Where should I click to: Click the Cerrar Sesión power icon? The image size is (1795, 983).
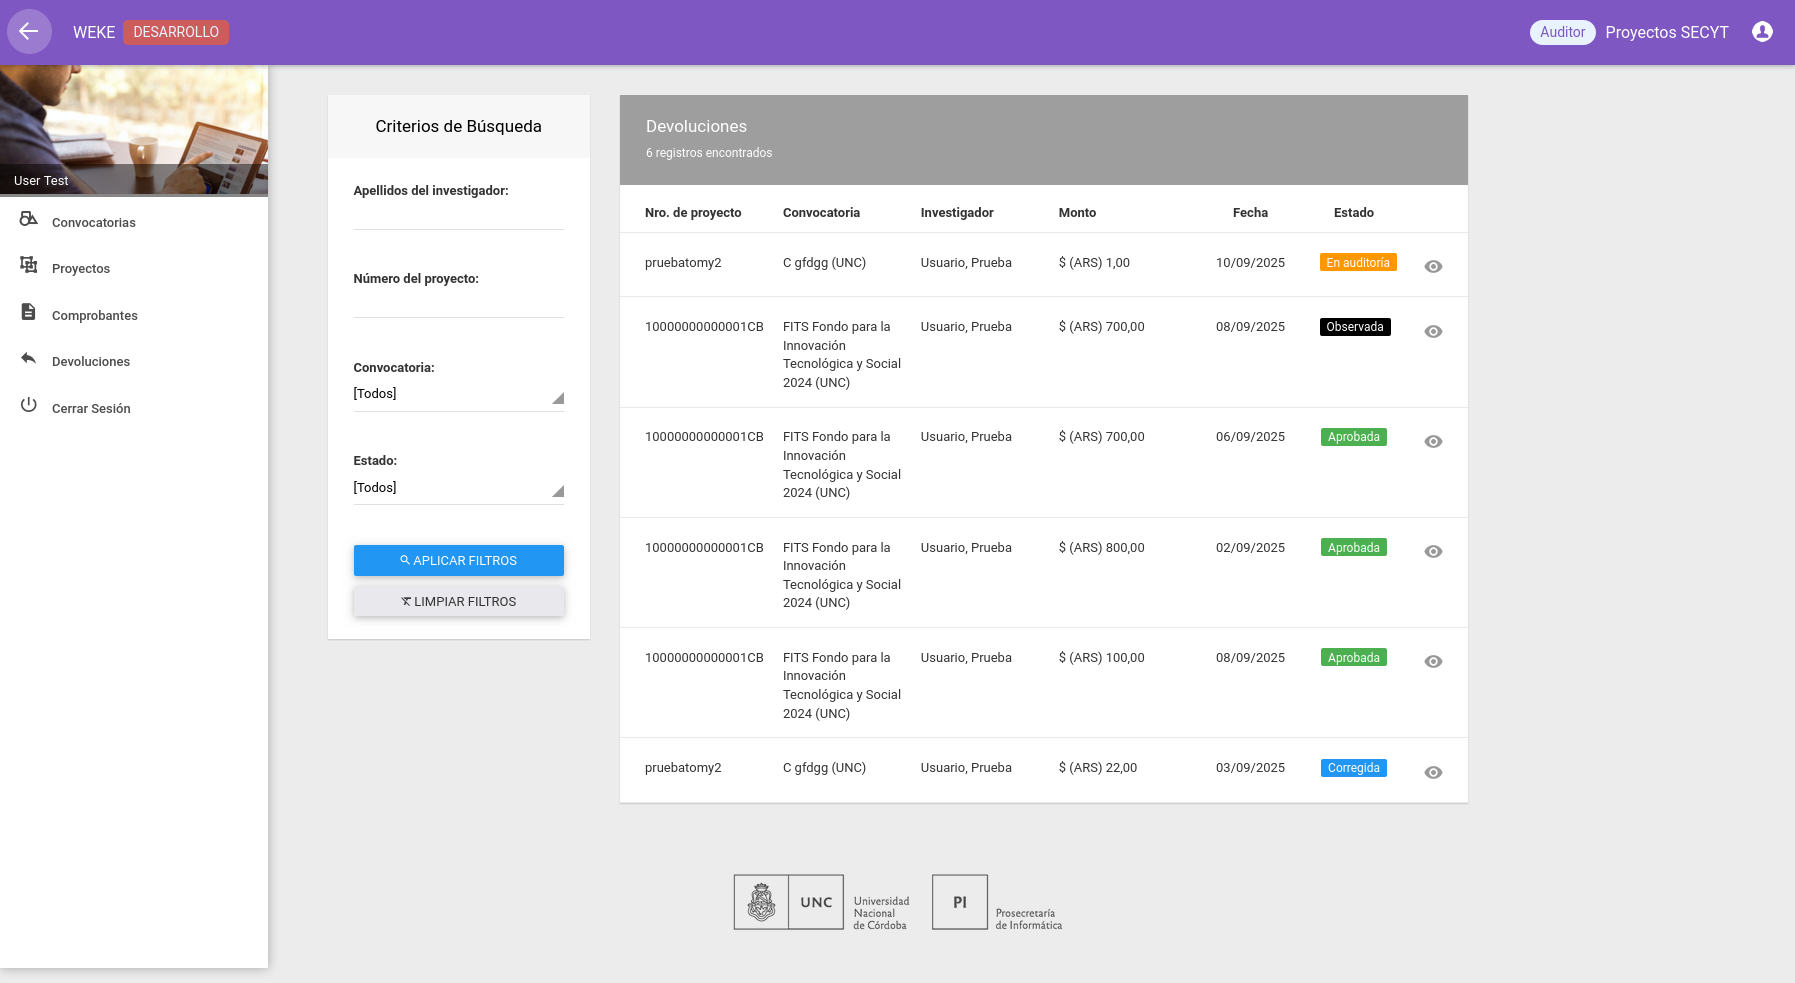[29, 405]
